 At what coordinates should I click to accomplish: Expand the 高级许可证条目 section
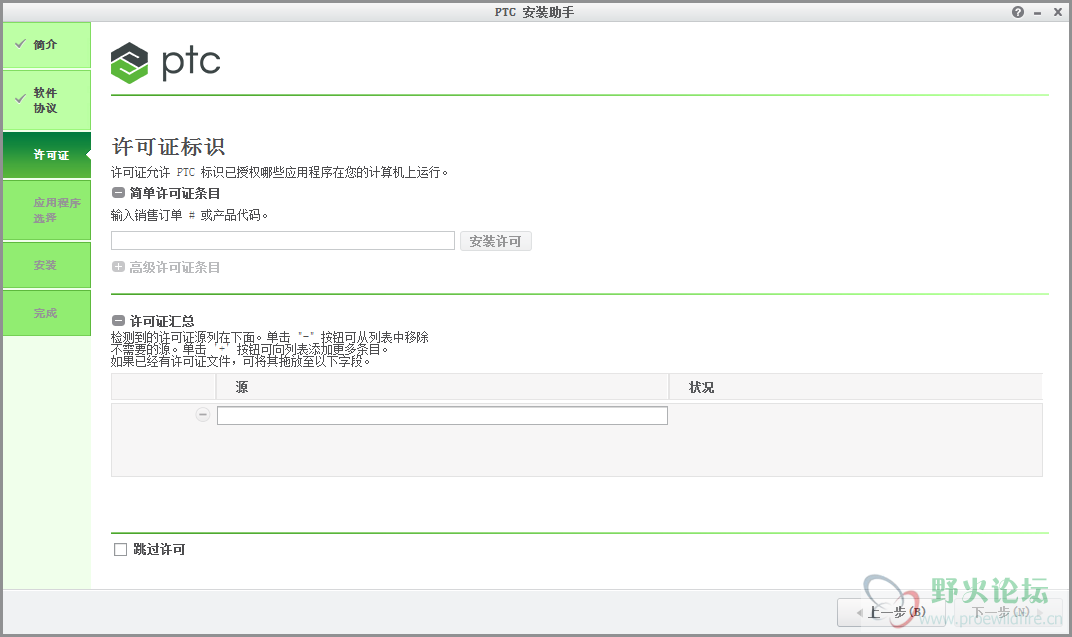(x=118, y=267)
